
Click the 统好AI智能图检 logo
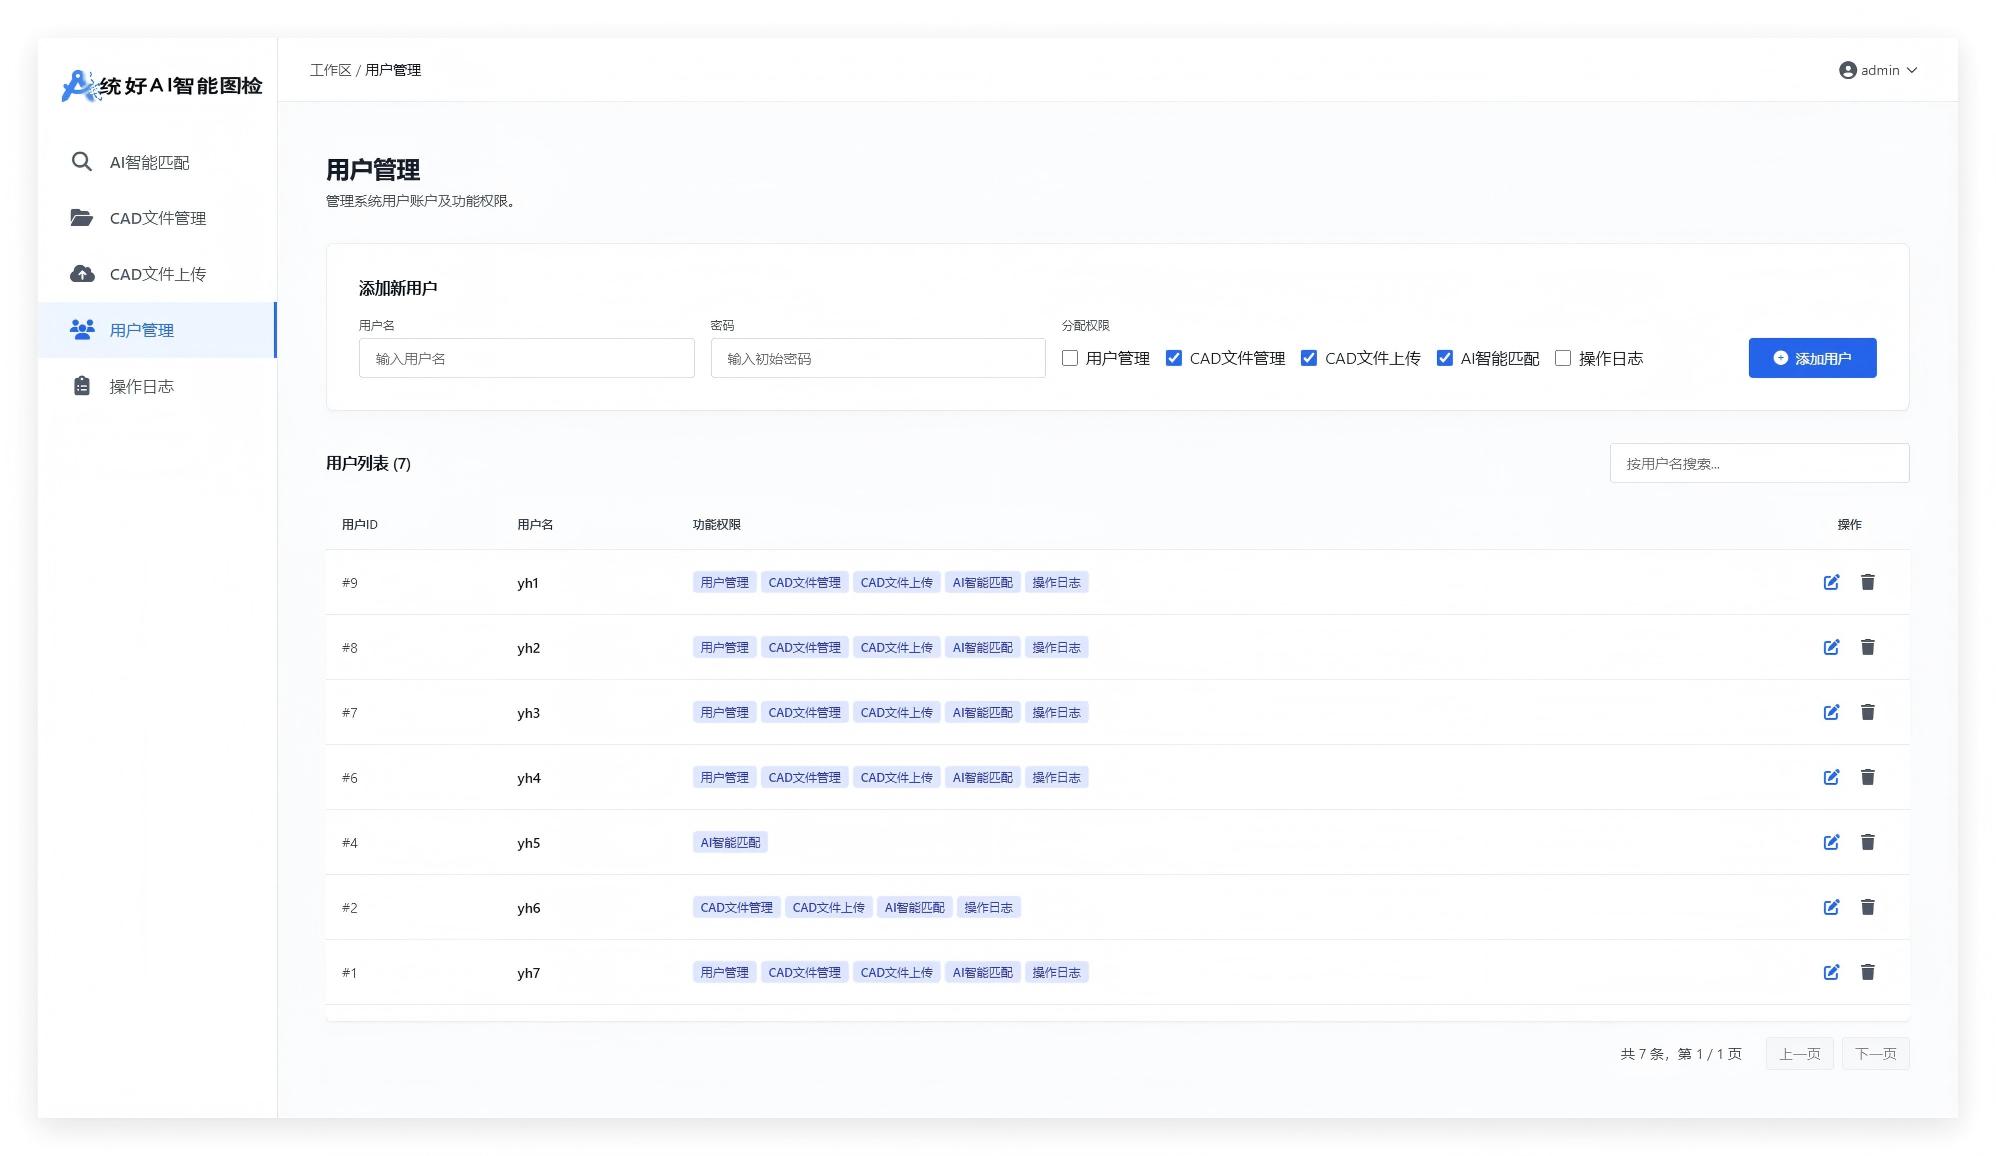[x=162, y=86]
